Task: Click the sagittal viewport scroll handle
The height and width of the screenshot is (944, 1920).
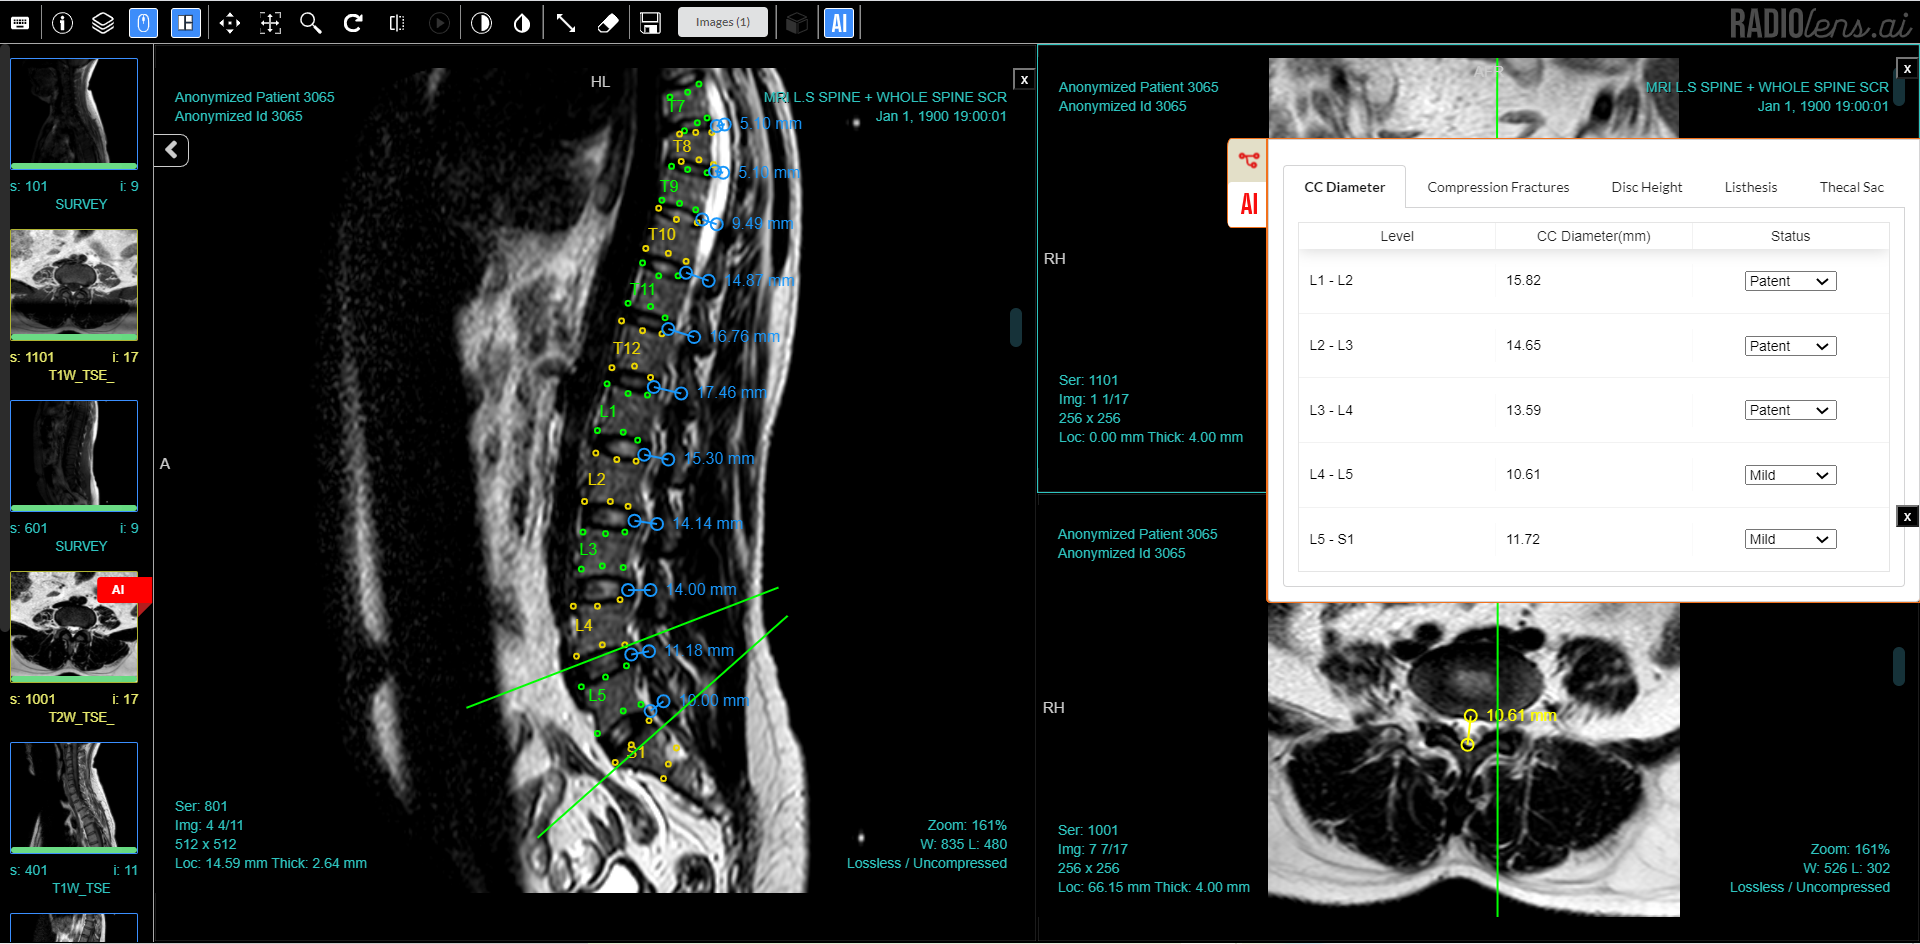Action: click(1016, 327)
